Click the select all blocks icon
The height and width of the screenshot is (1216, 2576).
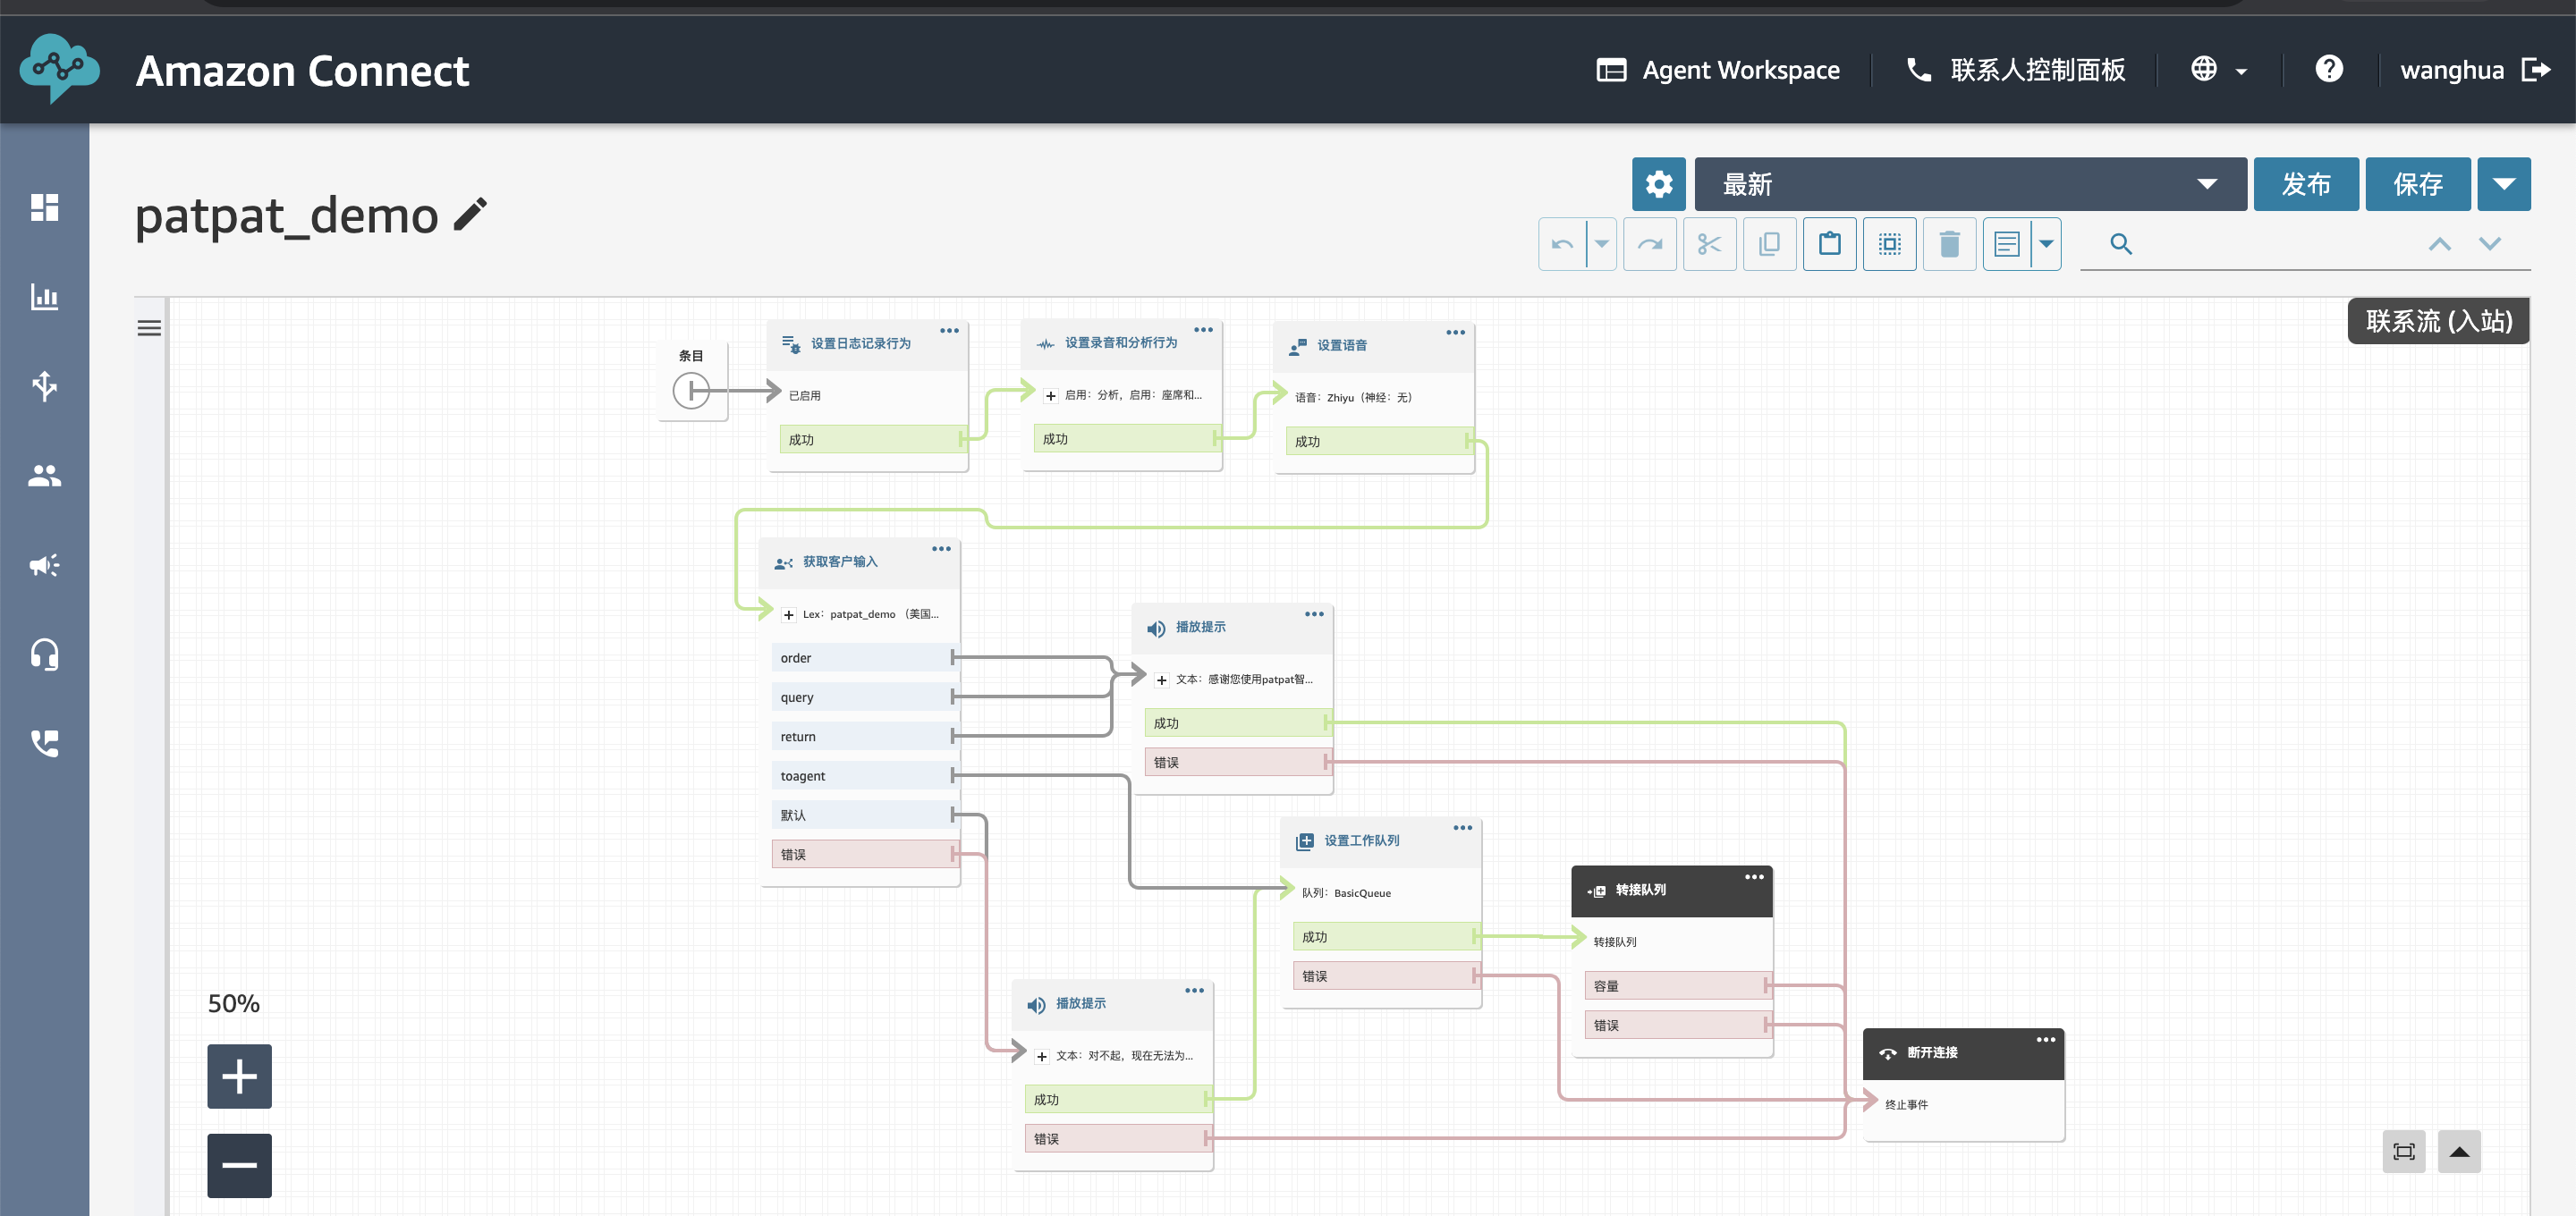1889,244
